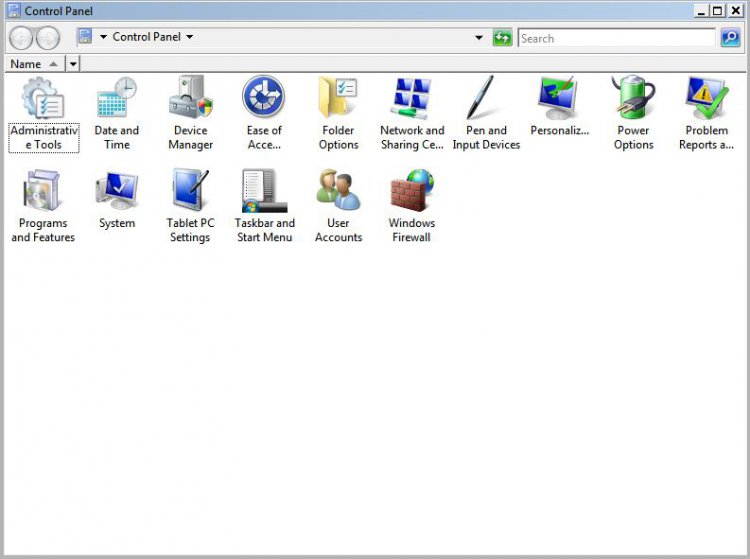
Task: Maximize the Control Panel window
Action: click(x=717, y=11)
